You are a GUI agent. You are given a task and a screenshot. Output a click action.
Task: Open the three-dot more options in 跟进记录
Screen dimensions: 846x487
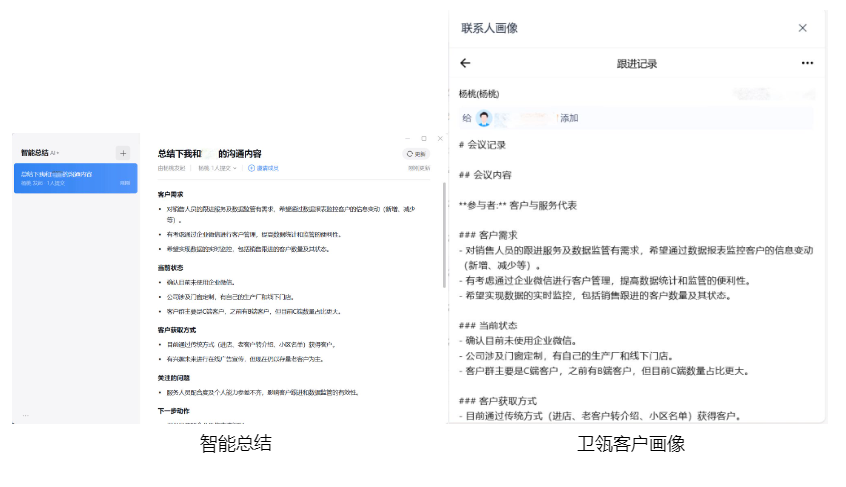(807, 63)
